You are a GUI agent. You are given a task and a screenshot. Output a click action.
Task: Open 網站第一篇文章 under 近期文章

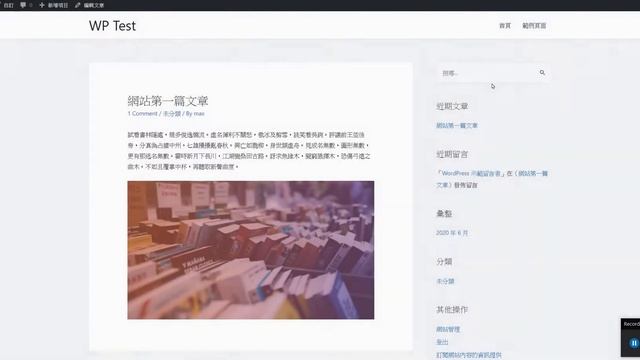point(457,125)
